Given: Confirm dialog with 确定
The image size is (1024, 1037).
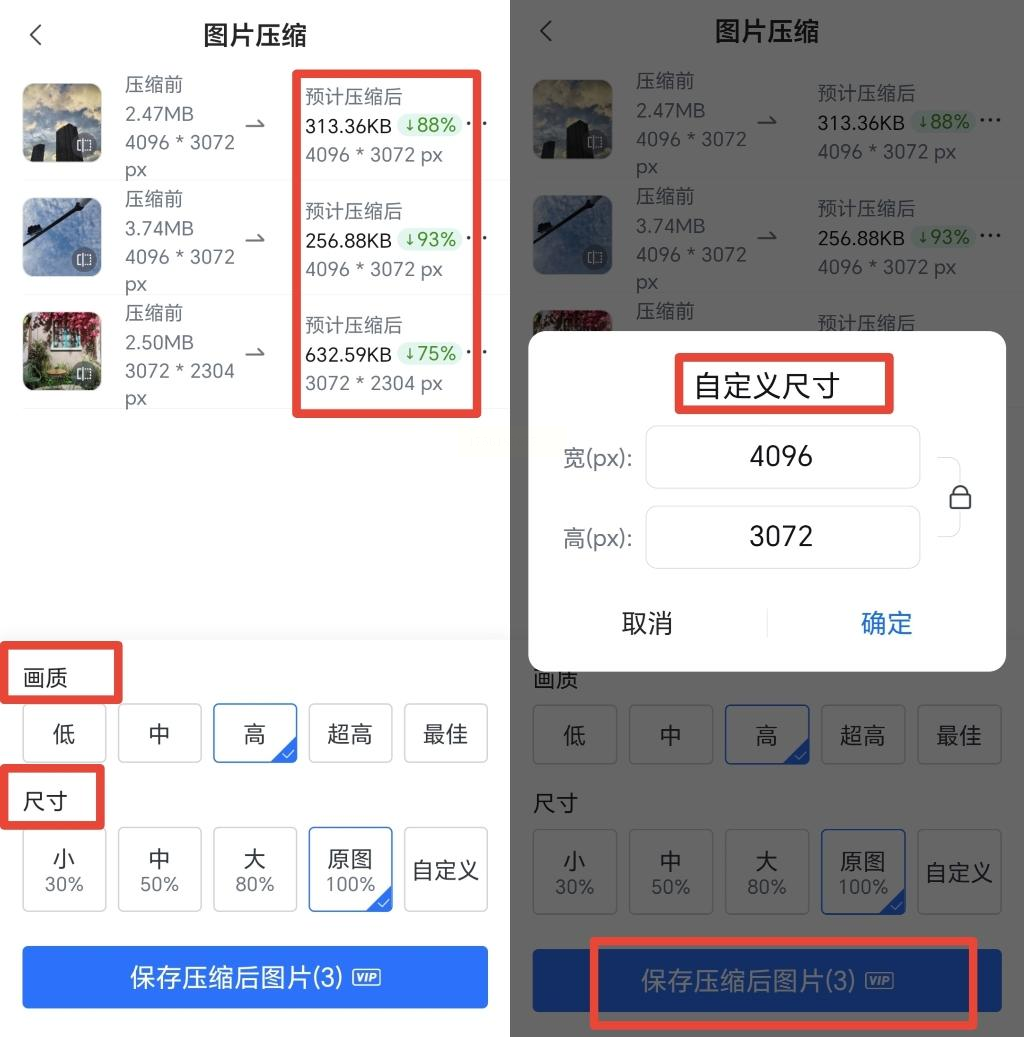Looking at the screenshot, I should pos(886,623).
